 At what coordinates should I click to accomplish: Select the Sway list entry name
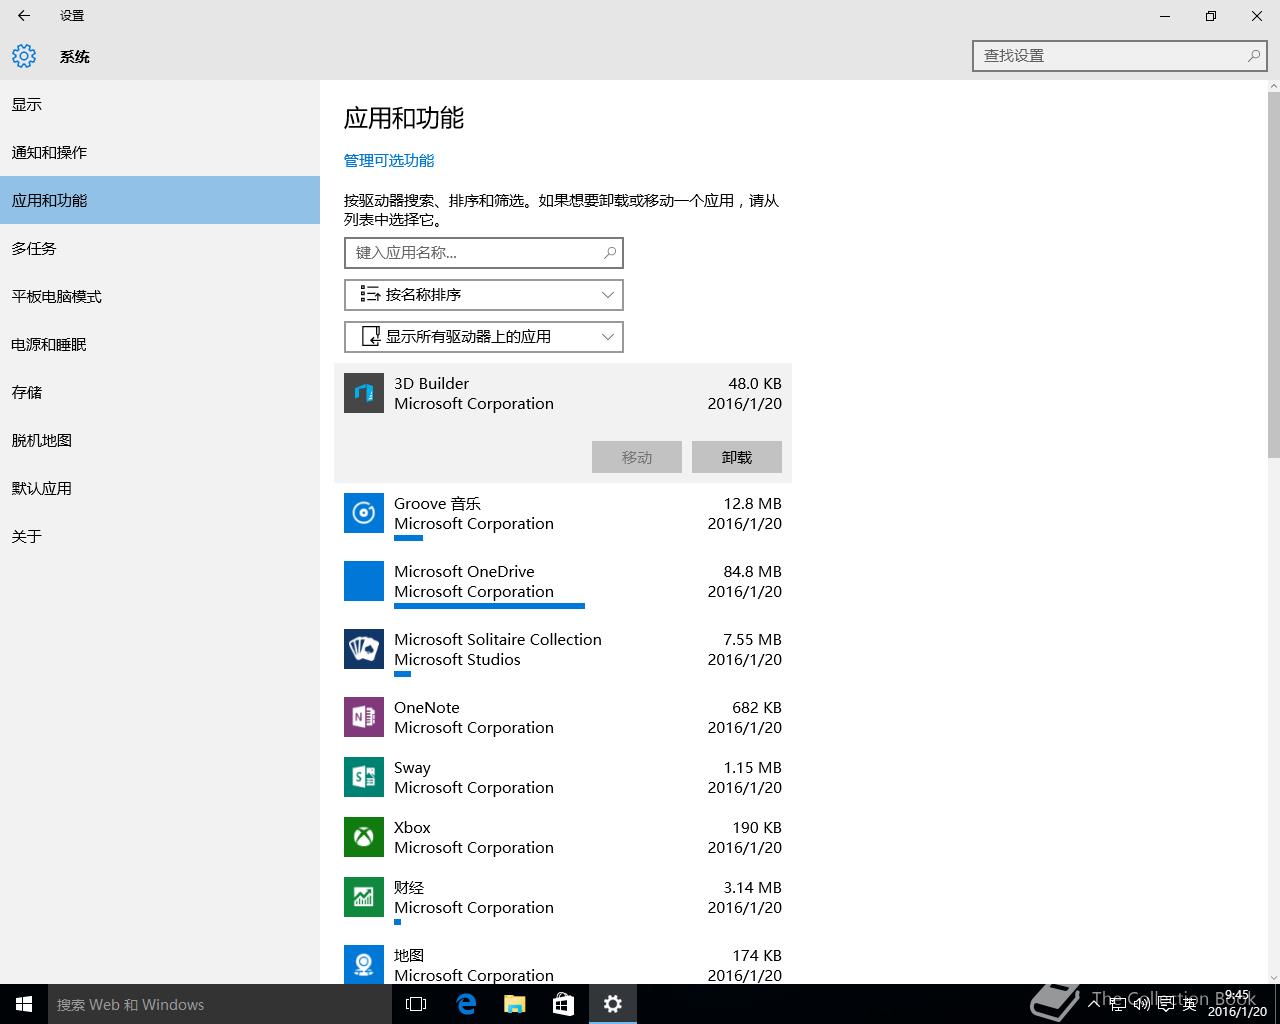click(x=412, y=768)
